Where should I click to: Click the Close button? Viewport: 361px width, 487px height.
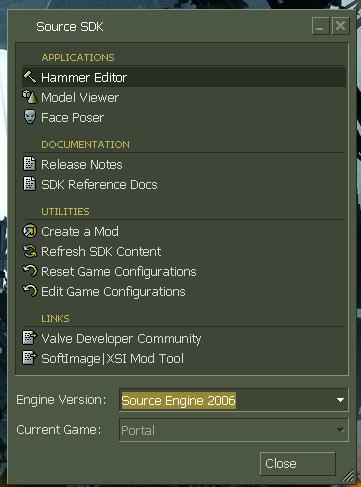[297, 463]
